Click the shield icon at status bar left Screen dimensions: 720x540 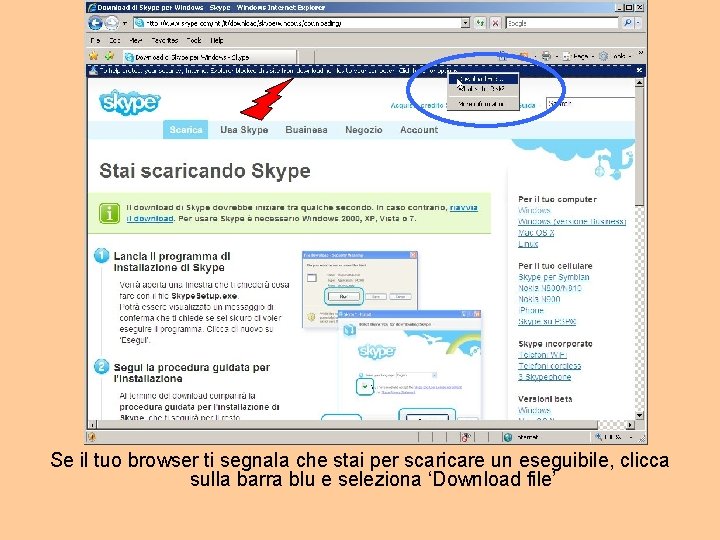pyautogui.click(x=92, y=437)
